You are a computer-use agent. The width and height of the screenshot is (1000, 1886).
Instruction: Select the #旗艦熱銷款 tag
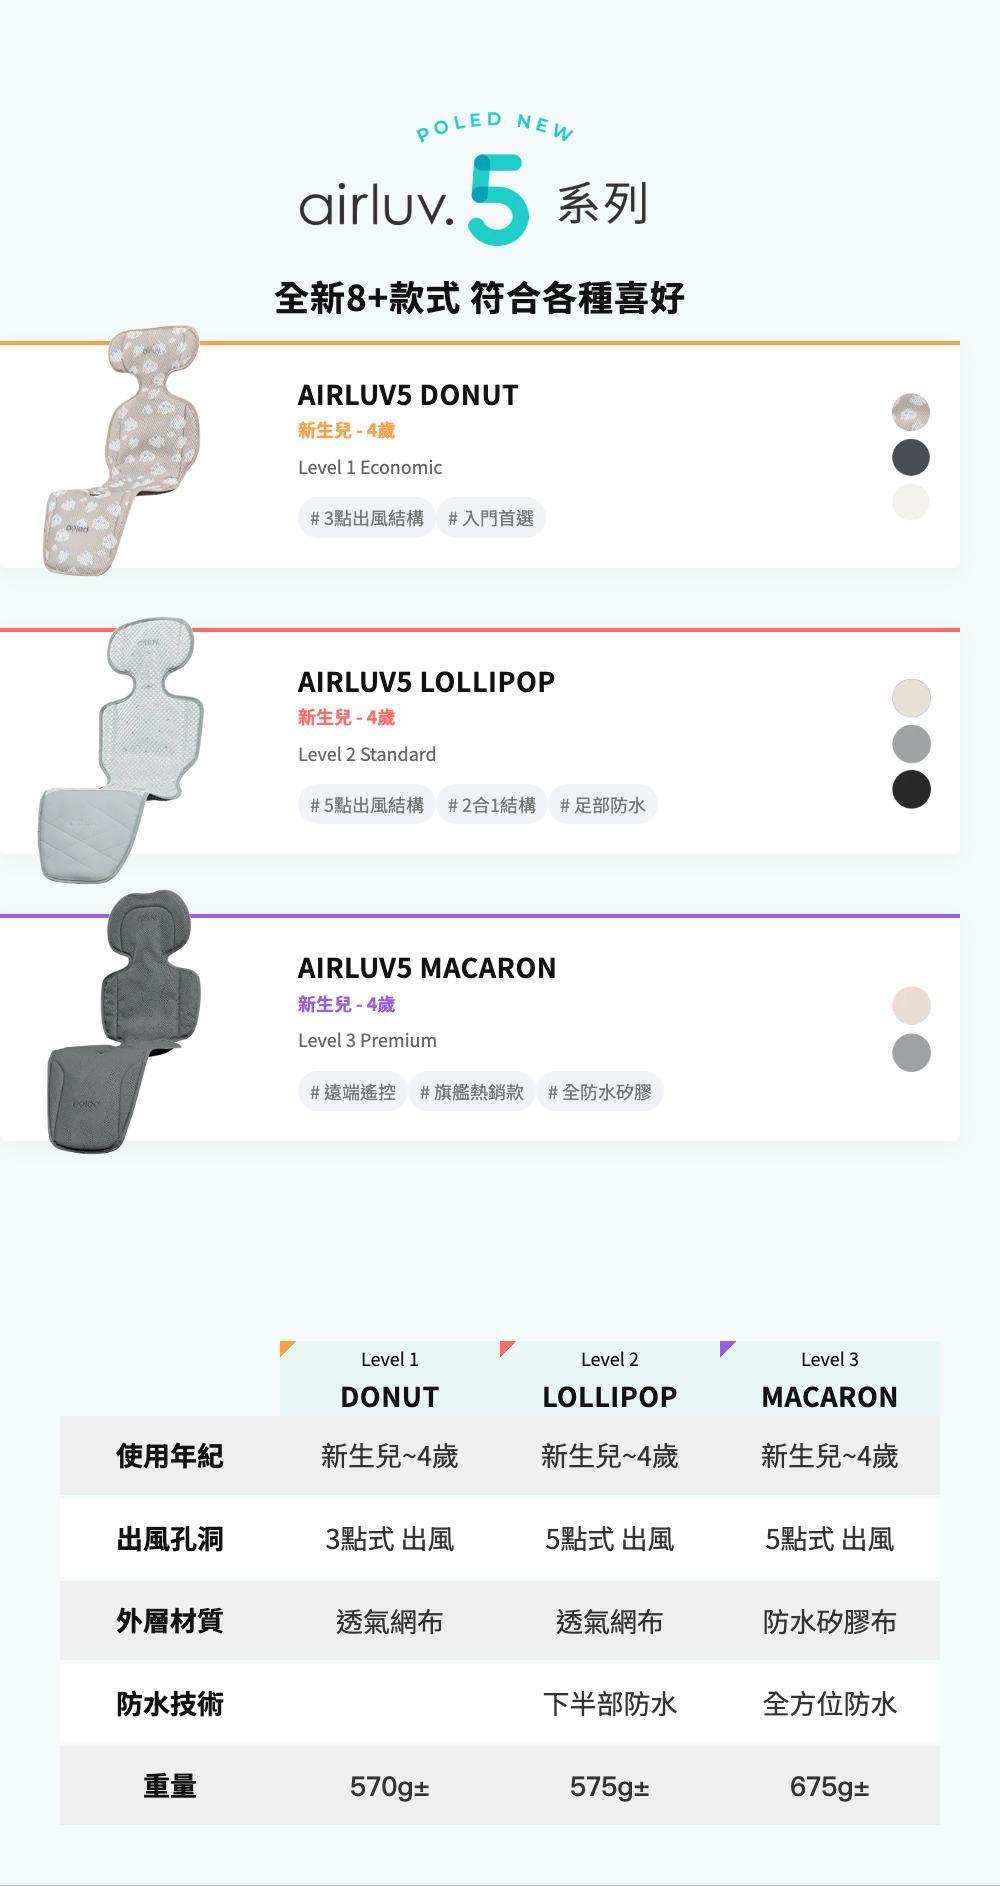pyautogui.click(x=472, y=1092)
